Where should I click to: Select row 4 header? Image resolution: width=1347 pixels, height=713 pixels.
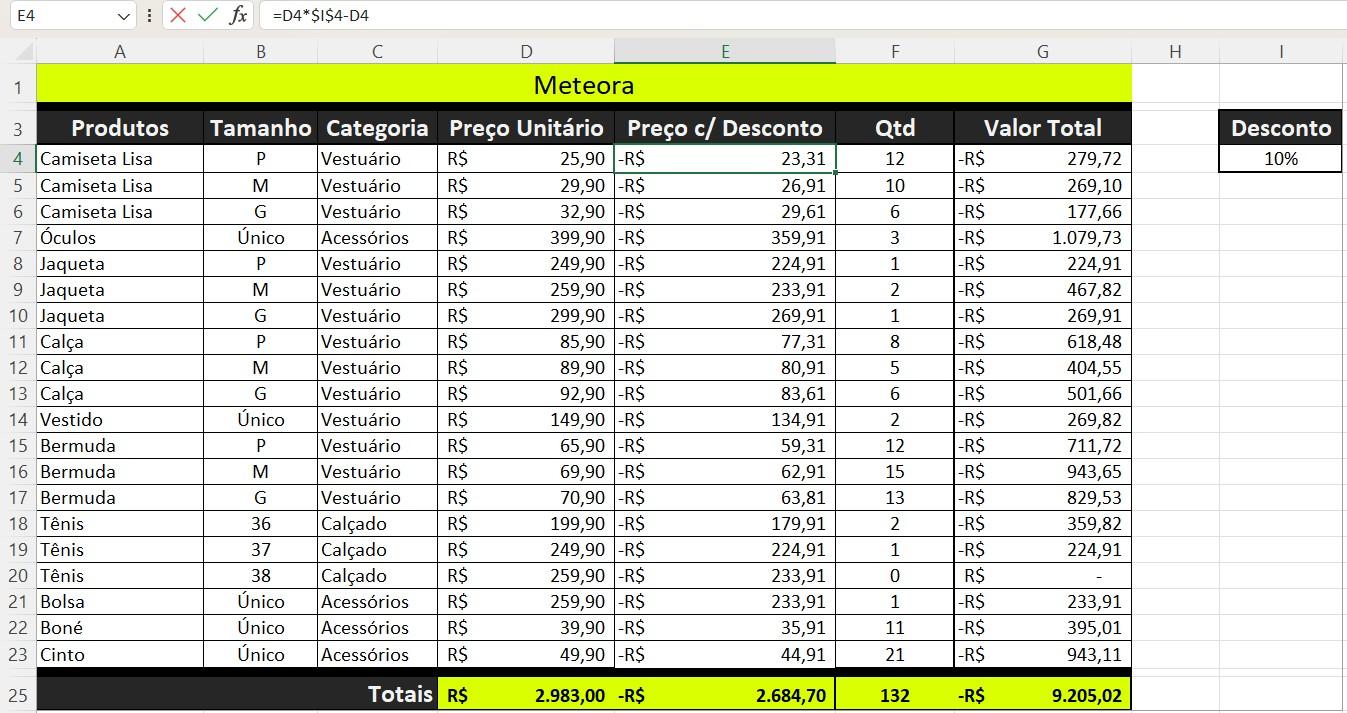point(18,158)
